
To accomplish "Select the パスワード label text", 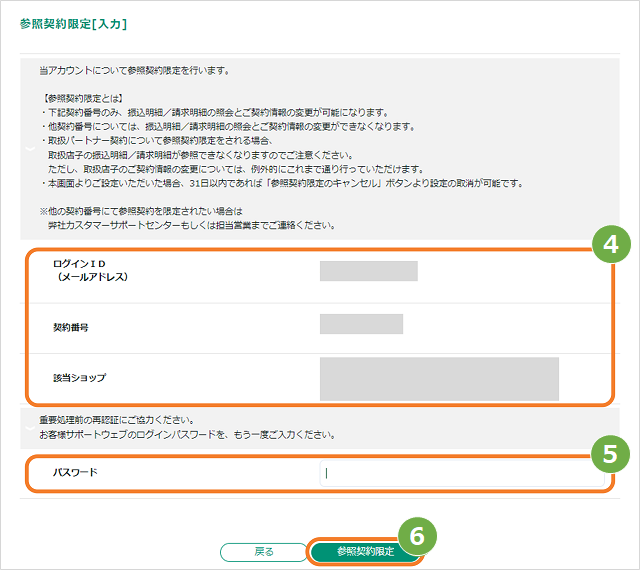I will [x=75, y=472].
